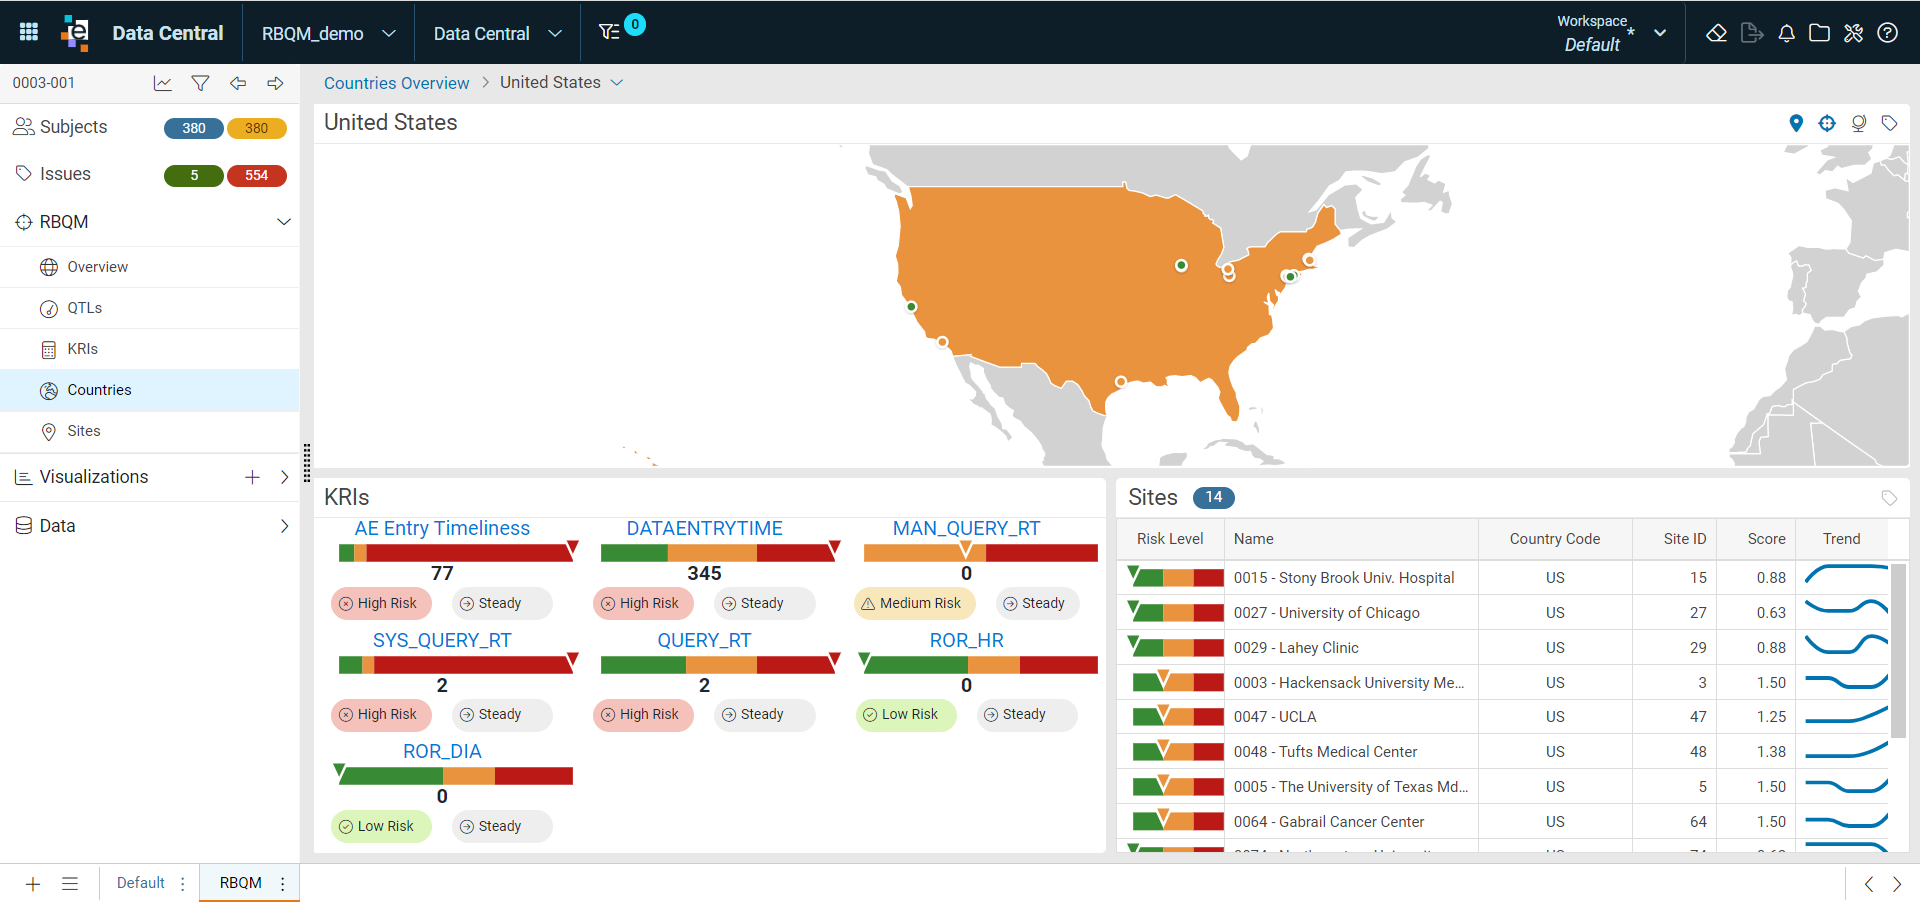Open the notifications bell
1920x902 pixels.
coord(1786,33)
